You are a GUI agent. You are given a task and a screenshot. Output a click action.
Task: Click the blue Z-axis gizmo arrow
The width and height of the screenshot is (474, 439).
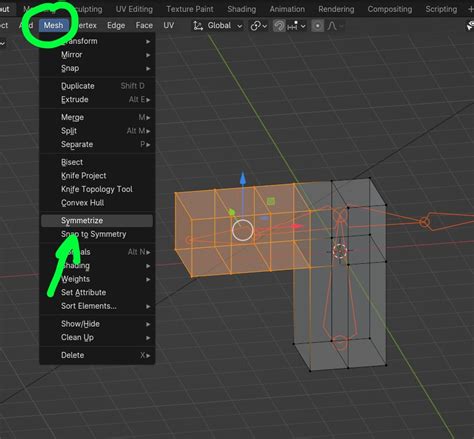(x=243, y=179)
